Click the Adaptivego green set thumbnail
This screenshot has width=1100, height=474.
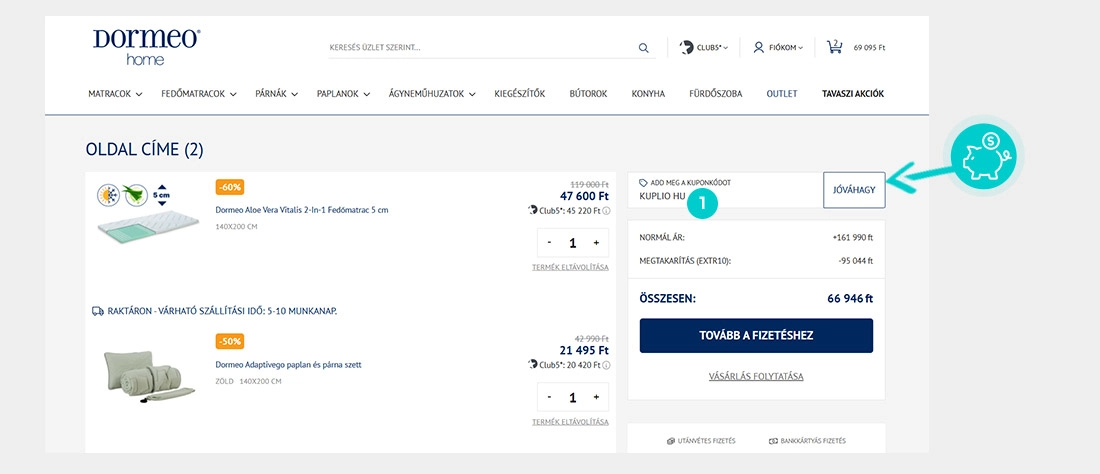[149, 377]
